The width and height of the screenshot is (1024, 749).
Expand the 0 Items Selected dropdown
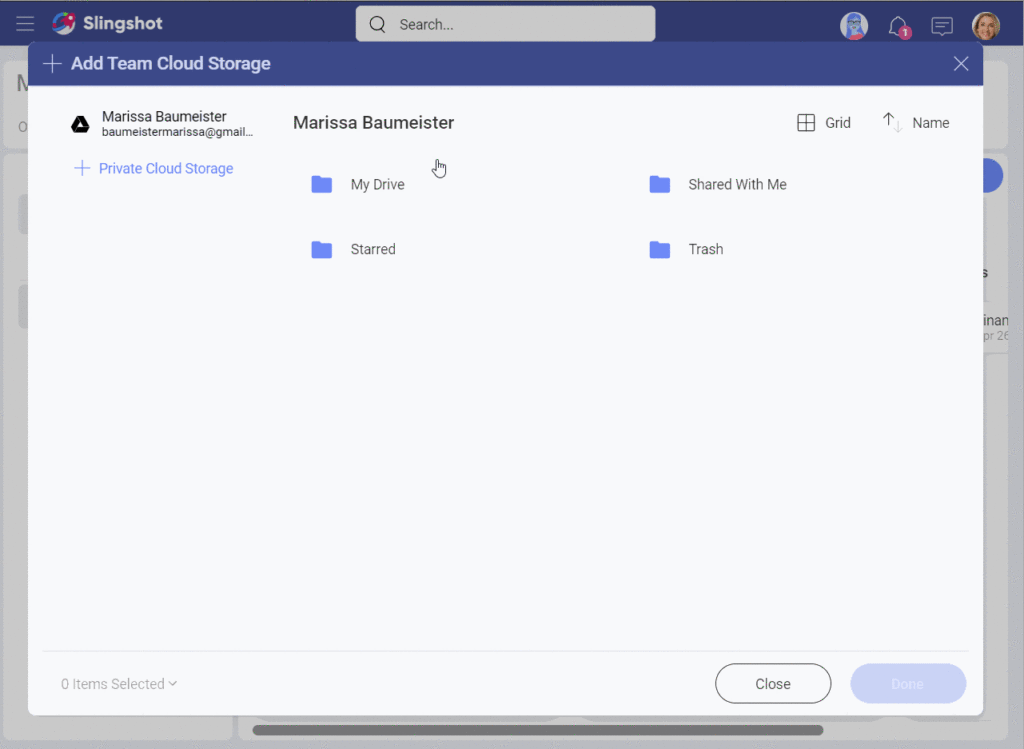tap(119, 684)
